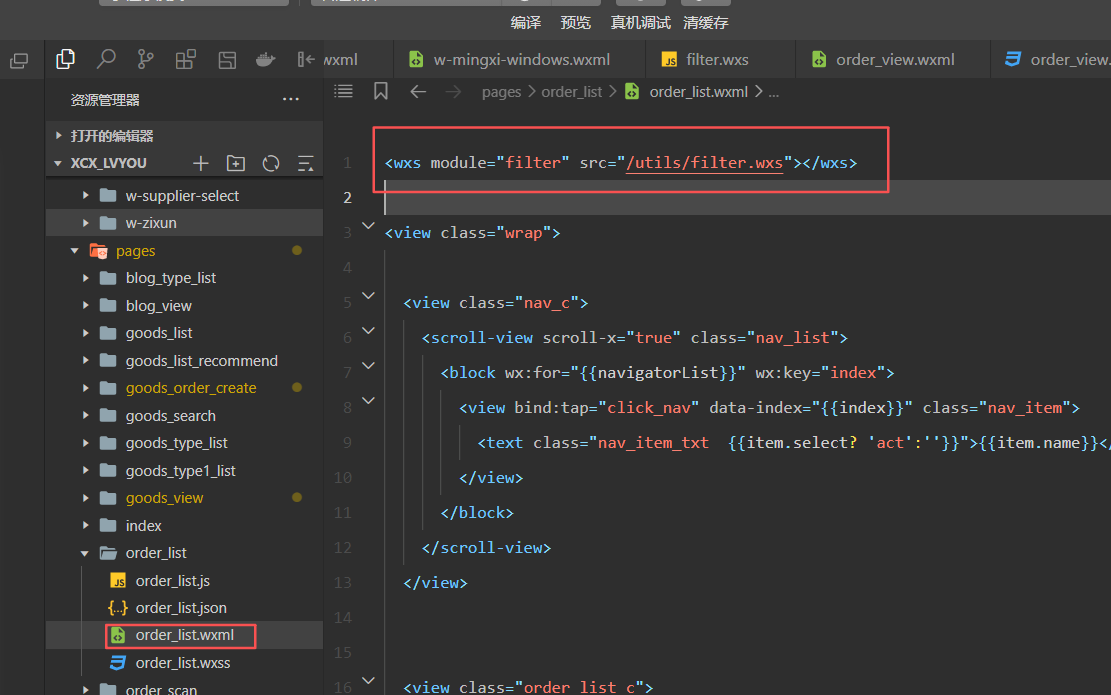The height and width of the screenshot is (695, 1111).
Task: Refresh the XCX_LVYOU explorer tree
Action: pyautogui.click(x=271, y=163)
